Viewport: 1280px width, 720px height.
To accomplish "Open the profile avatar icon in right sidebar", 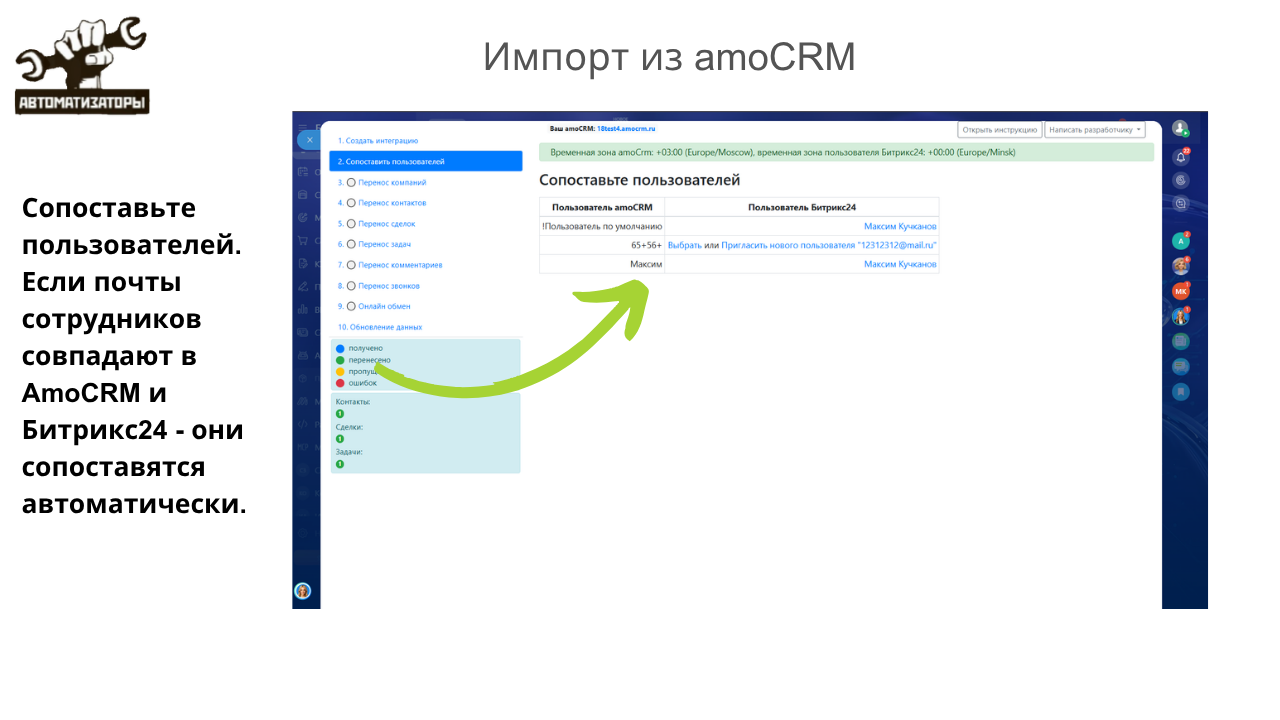I will pos(1180,128).
